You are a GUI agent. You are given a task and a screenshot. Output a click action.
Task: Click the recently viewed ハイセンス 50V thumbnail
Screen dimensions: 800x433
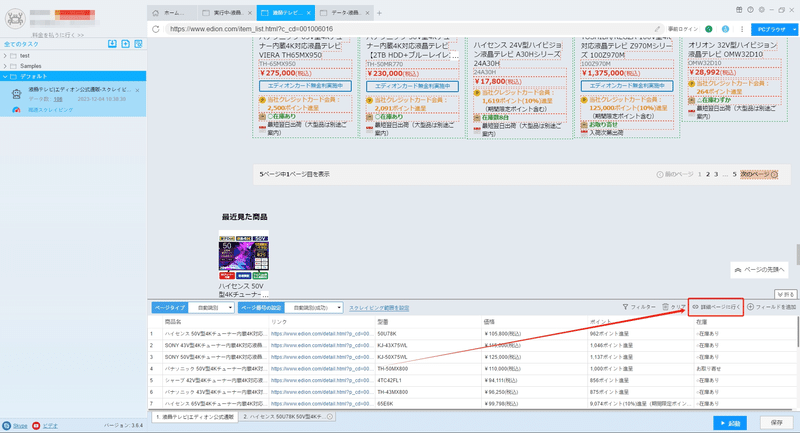click(244, 255)
